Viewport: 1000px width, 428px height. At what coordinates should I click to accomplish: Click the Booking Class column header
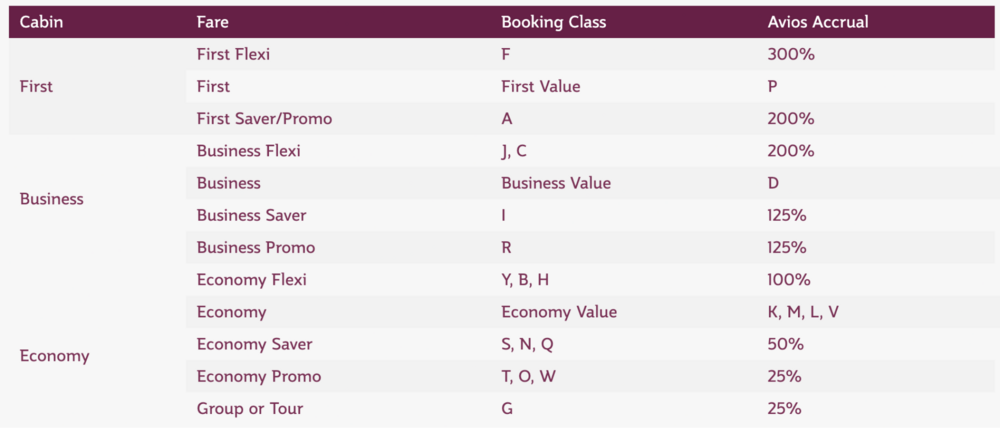pos(553,22)
